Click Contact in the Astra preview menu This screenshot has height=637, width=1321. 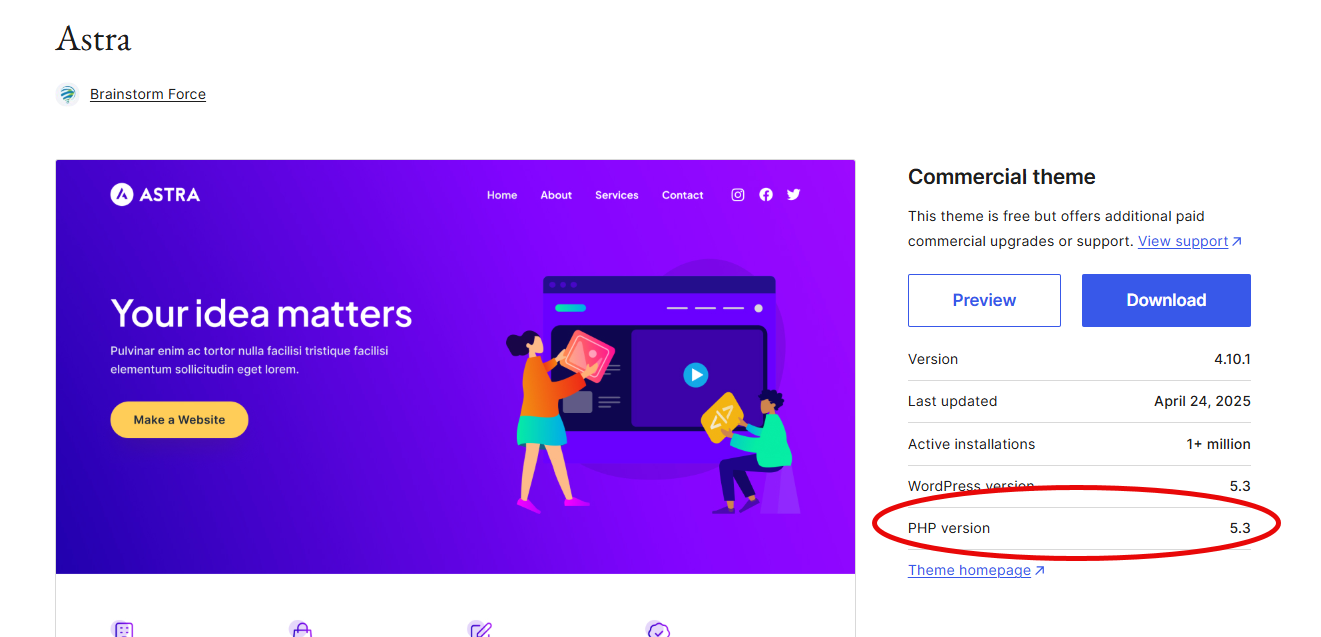pos(683,195)
